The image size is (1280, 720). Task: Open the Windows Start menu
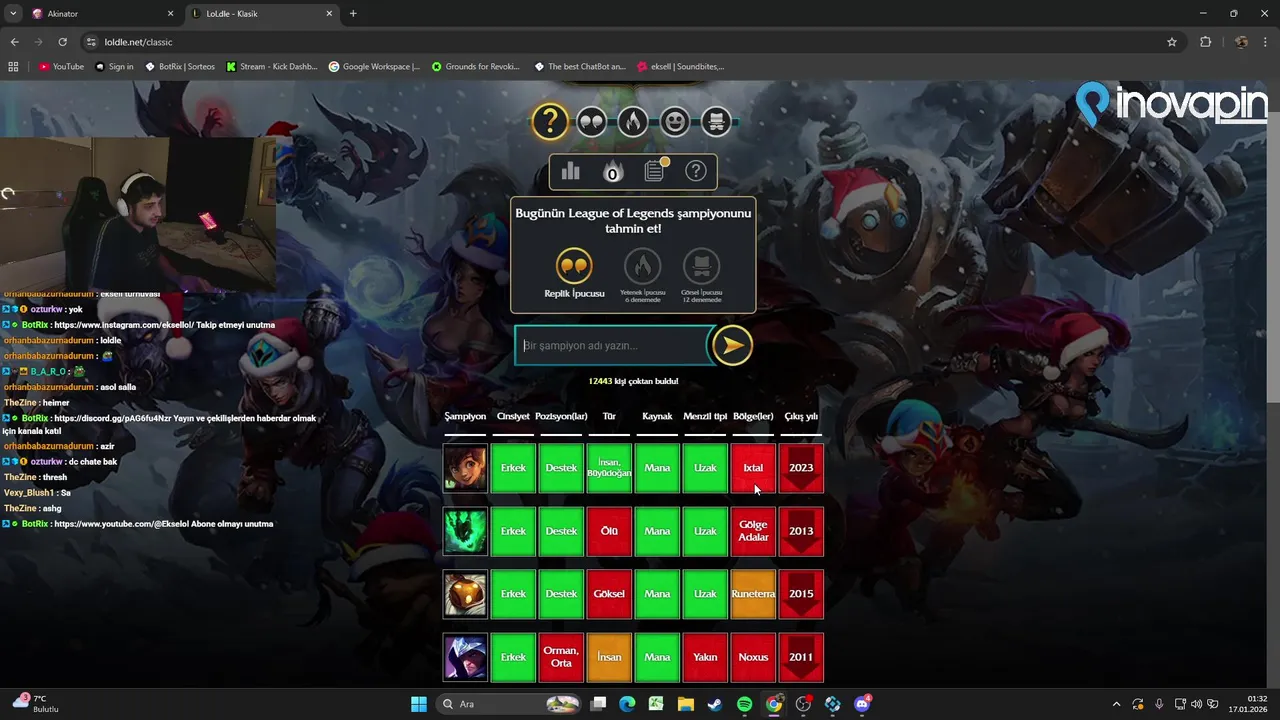(419, 704)
